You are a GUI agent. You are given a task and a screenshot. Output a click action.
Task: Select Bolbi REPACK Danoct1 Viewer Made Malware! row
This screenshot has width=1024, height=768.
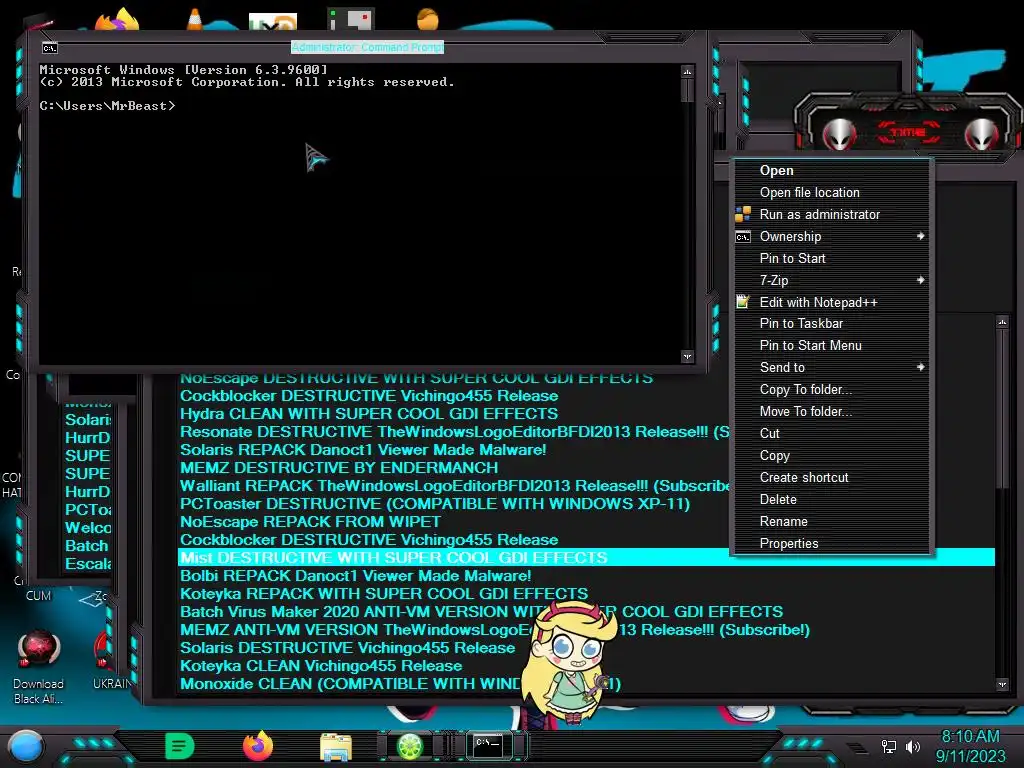(x=355, y=576)
